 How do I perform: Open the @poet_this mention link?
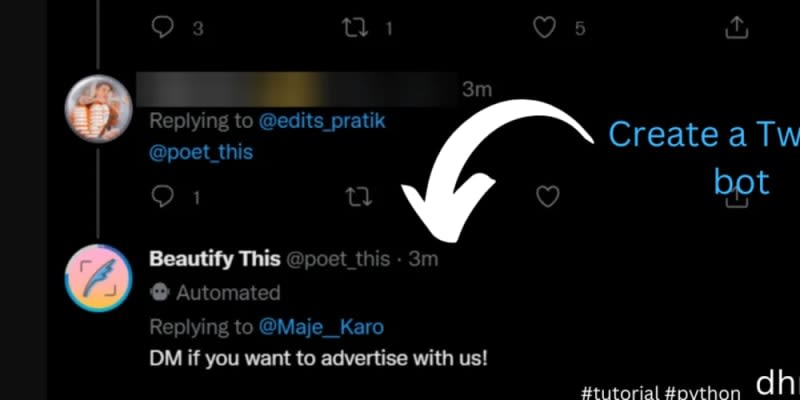pos(201,152)
